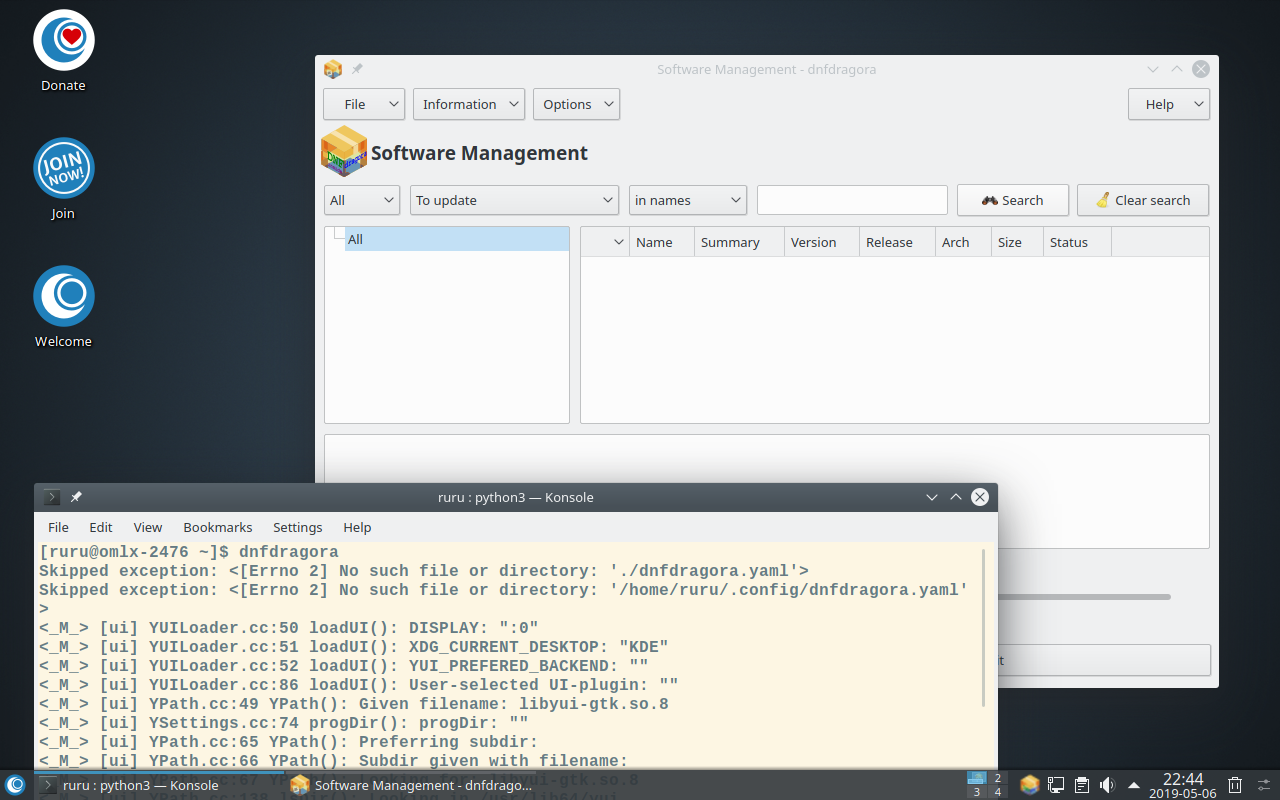Screen dimensions: 1280x800
Task: Open the Information dropdown menu
Action: (469, 104)
